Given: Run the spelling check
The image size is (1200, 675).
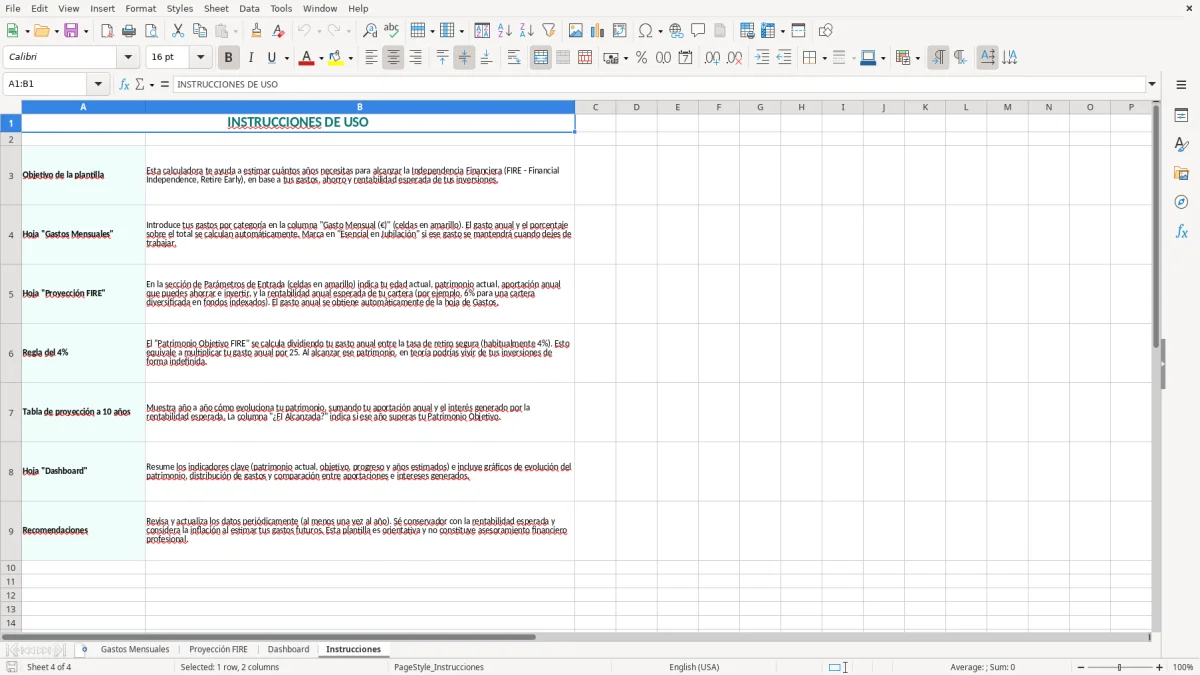Looking at the screenshot, I should (392, 31).
